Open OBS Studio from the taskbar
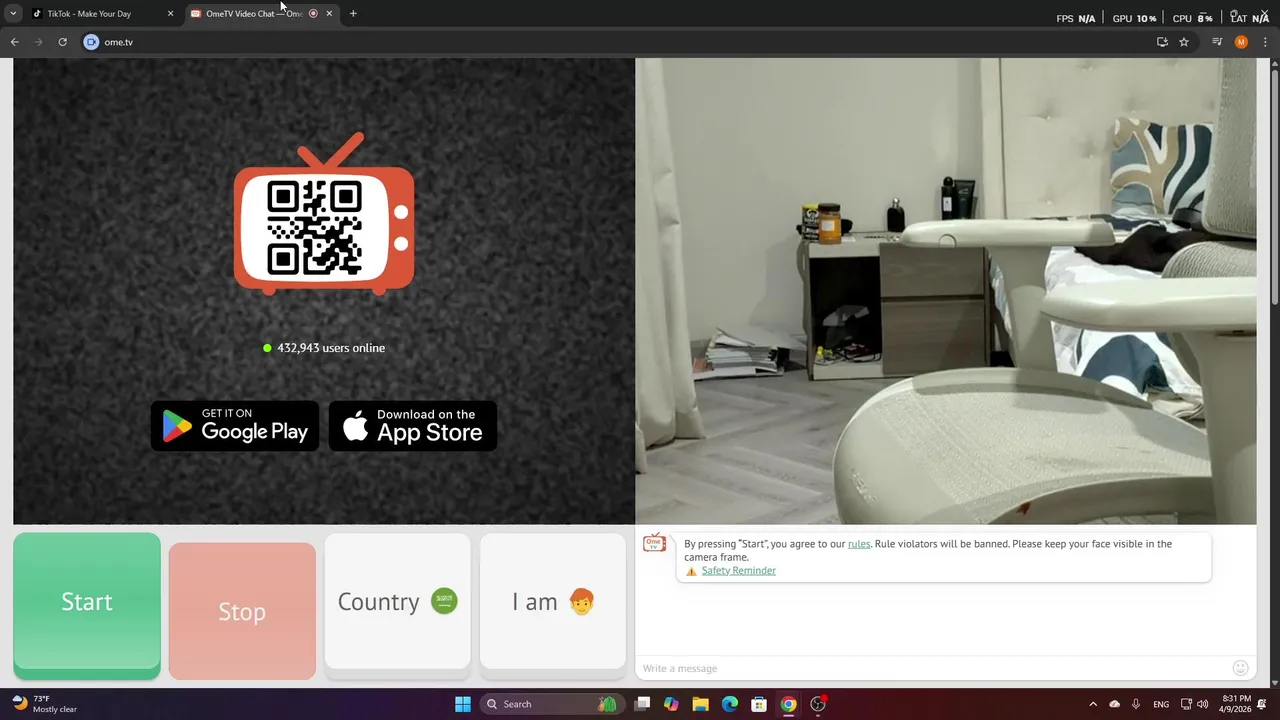Viewport: 1280px width, 720px height. click(818, 704)
